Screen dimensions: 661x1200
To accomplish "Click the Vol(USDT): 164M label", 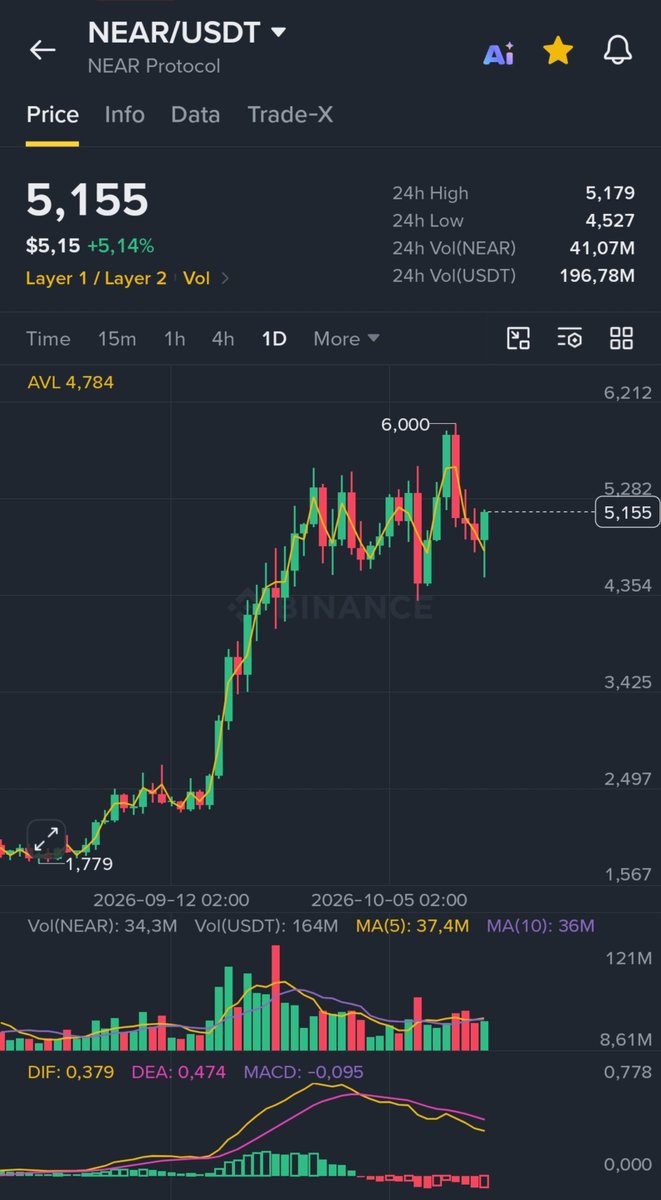I will (x=266, y=926).
